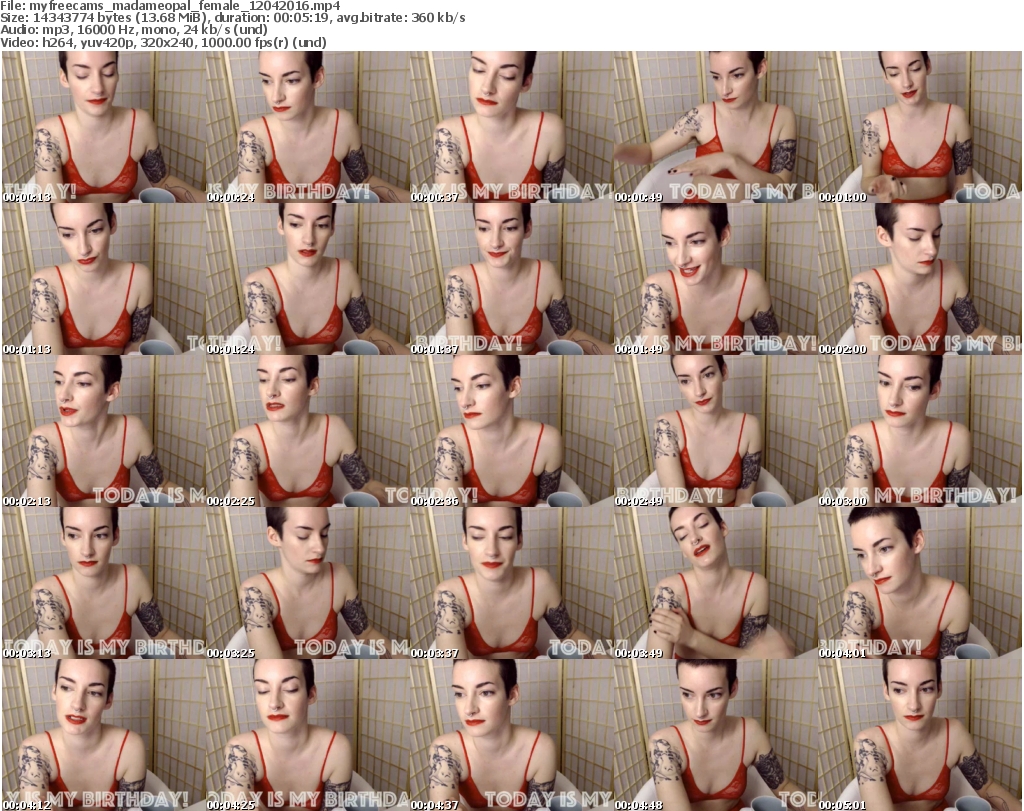Open the frame marked 00:02:13
The image size is (1024, 811).
[x=103, y=431]
